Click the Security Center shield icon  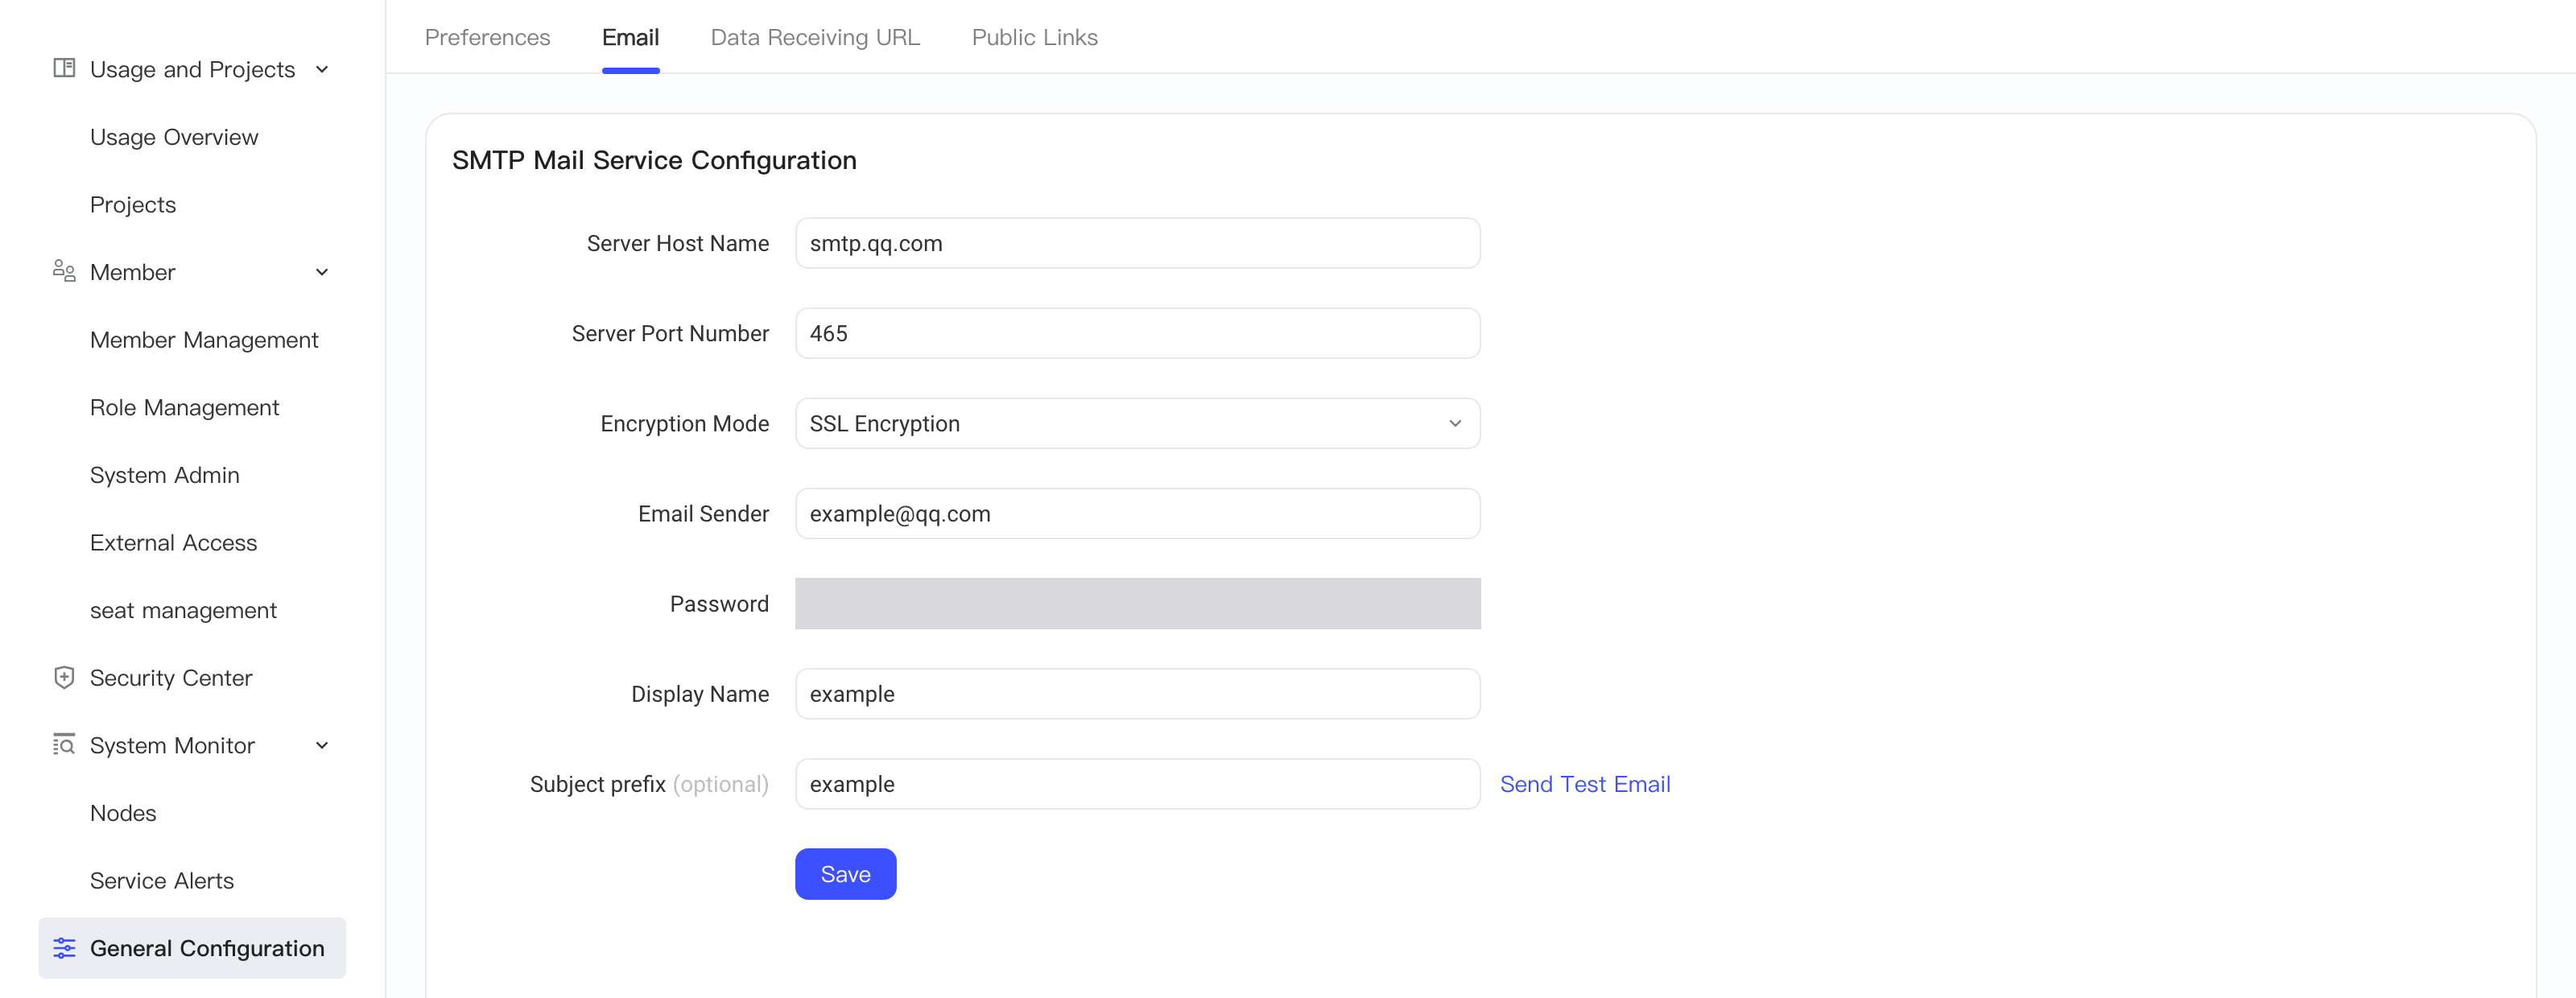64,677
